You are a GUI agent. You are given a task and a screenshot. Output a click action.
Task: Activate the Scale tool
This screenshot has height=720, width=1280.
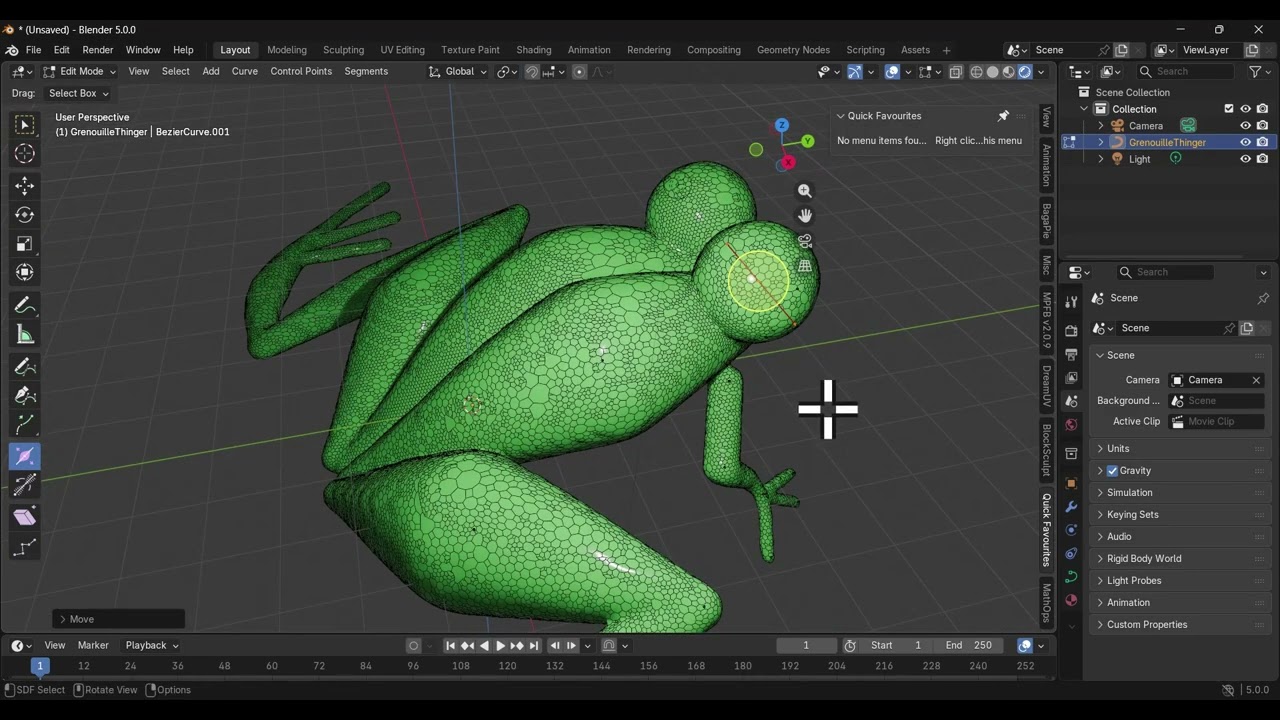point(25,244)
